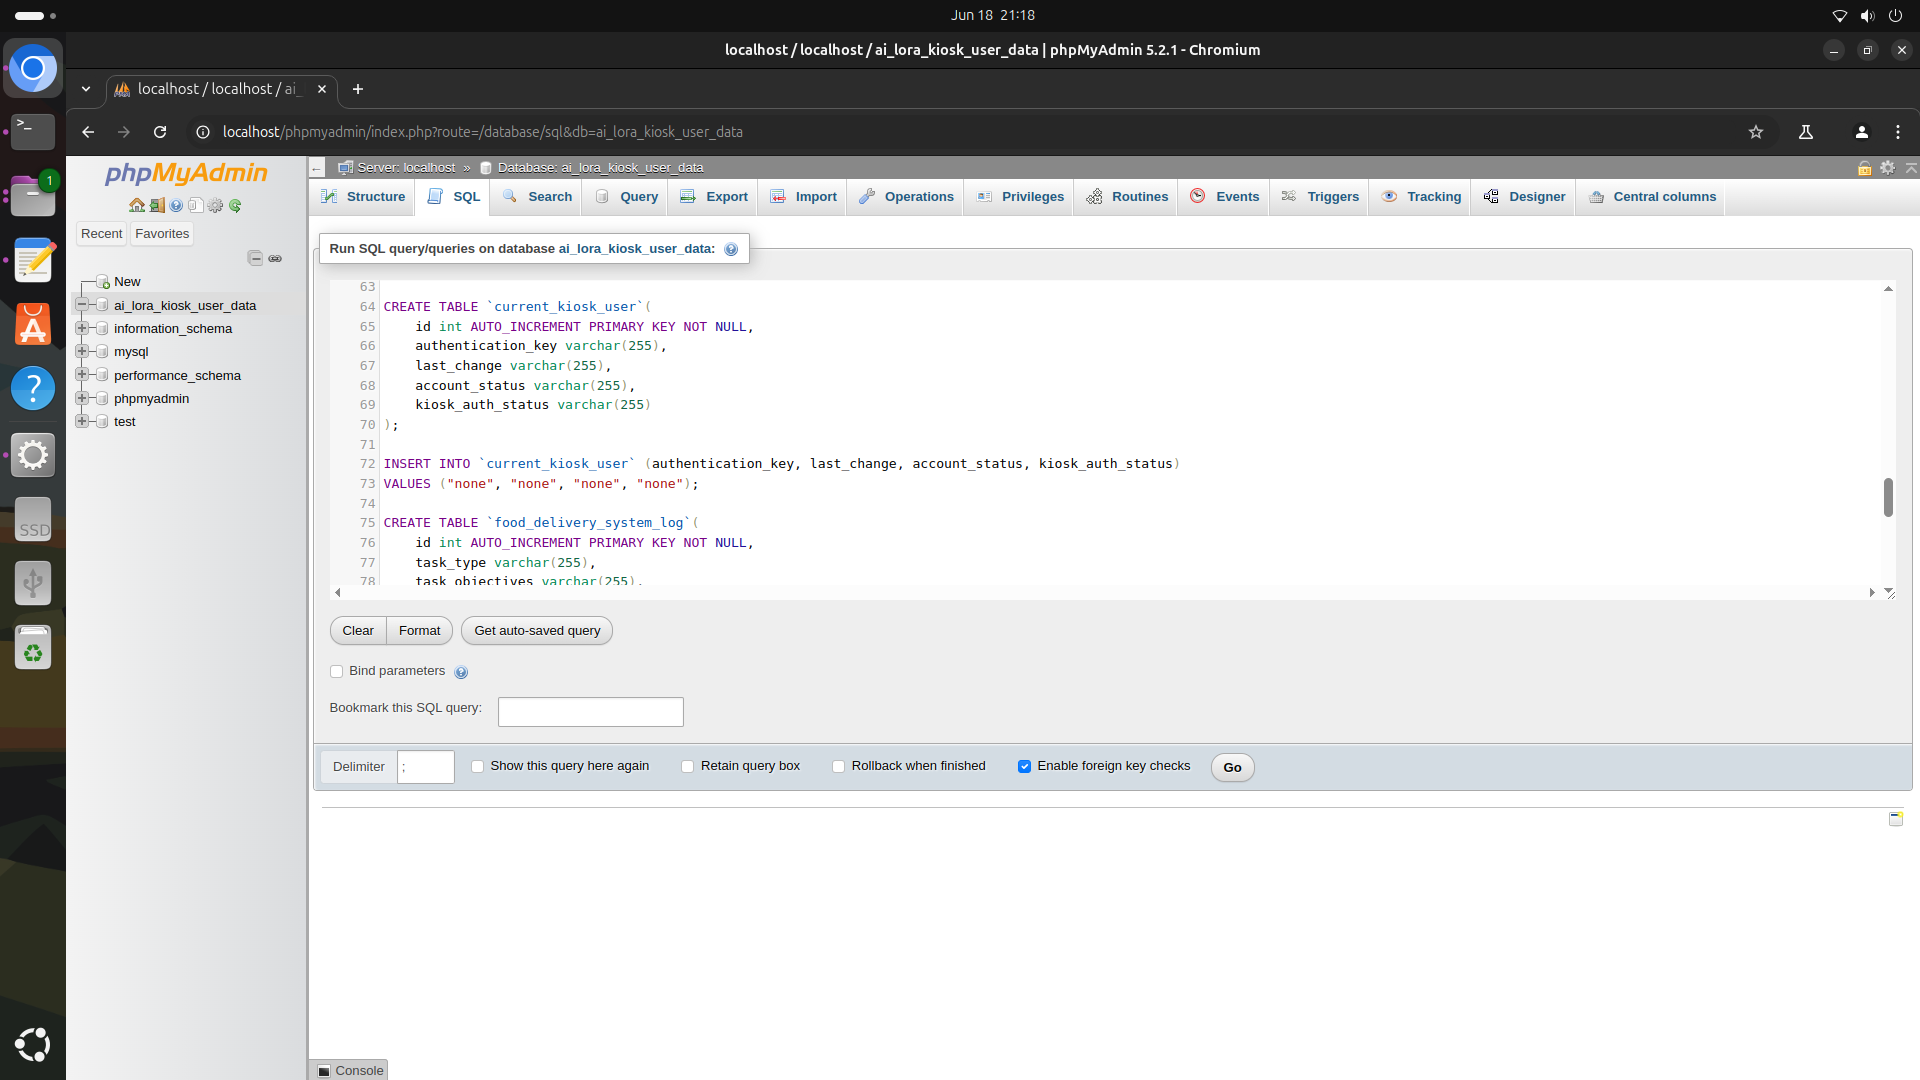Viewport: 1920px width, 1080px height.
Task: Click the Log out door icon
Action: pos(157,206)
